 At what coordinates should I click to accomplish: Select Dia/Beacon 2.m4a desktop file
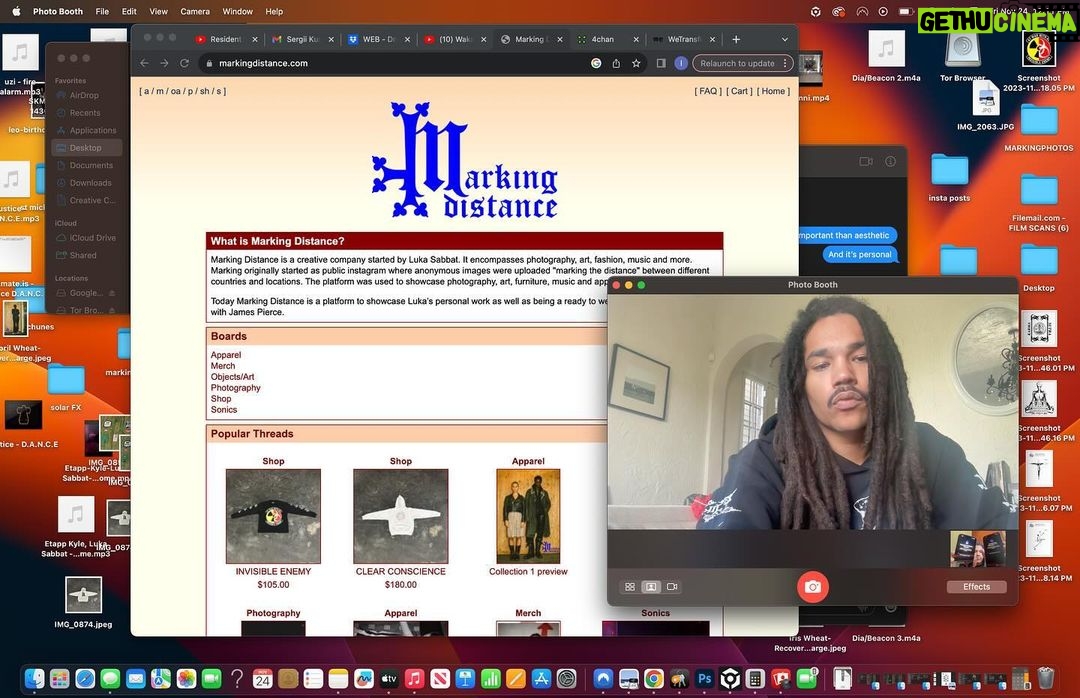886,57
